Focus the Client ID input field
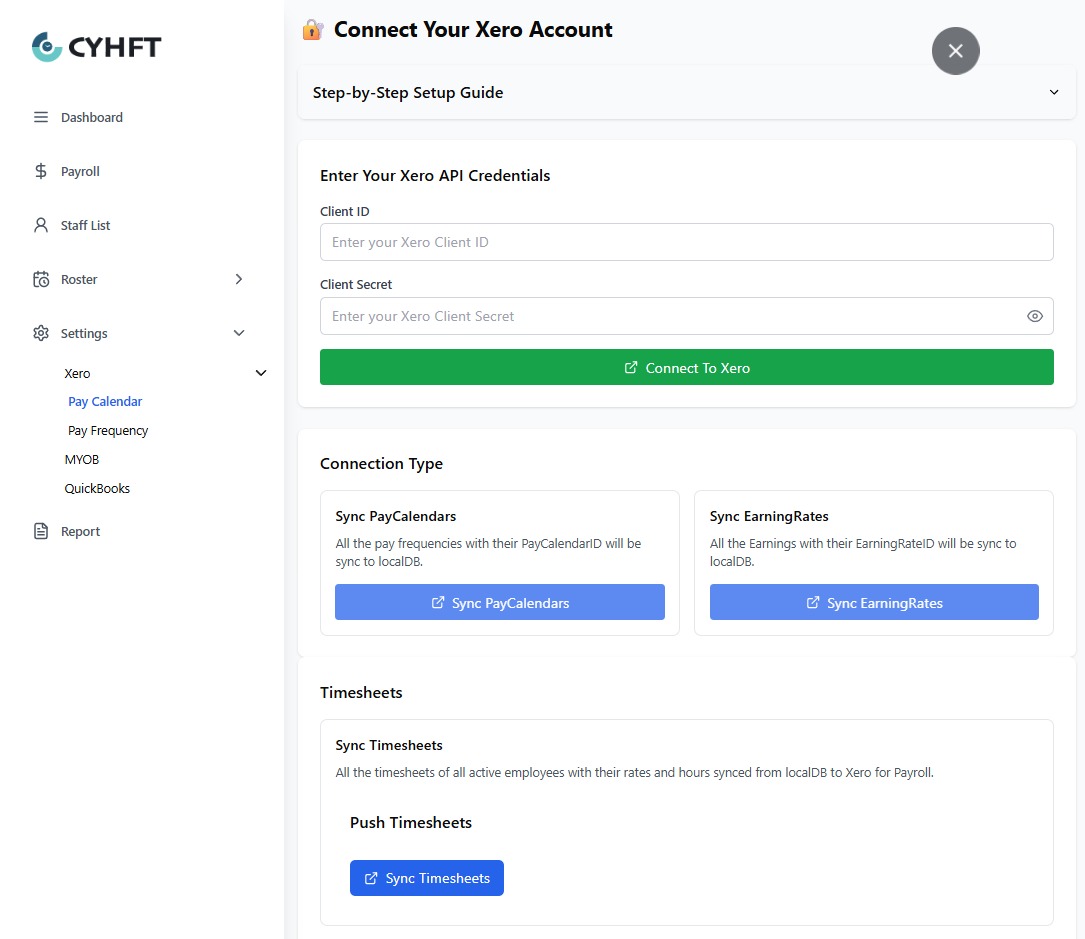The image size is (1085, 939). coord(686,242)
